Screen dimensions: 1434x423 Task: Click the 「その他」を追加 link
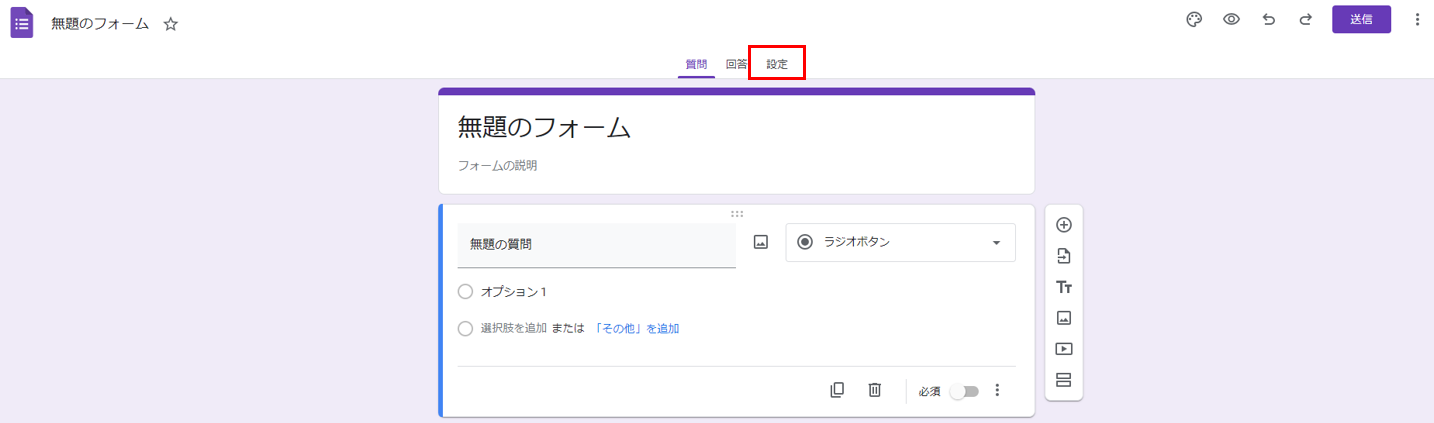pyautogui.click(x=636, y=328)
